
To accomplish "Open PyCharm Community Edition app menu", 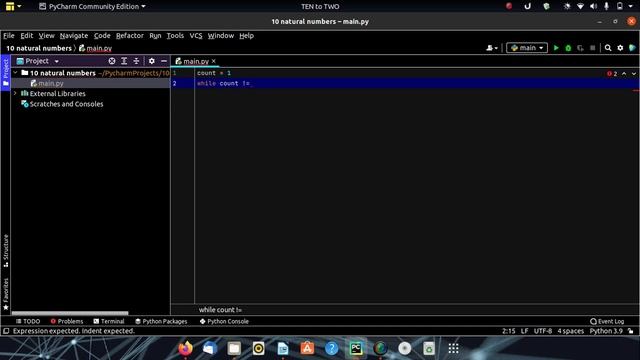I will [x=92, y=7].
